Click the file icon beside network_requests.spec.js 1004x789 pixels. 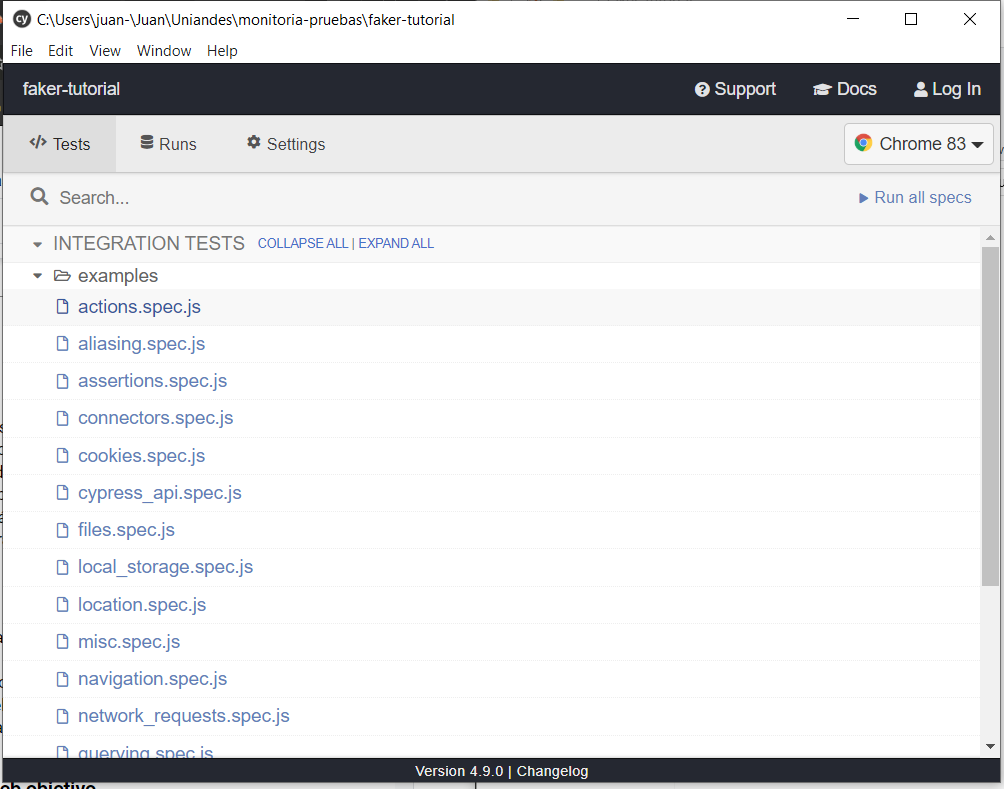(x=62, y=716)
